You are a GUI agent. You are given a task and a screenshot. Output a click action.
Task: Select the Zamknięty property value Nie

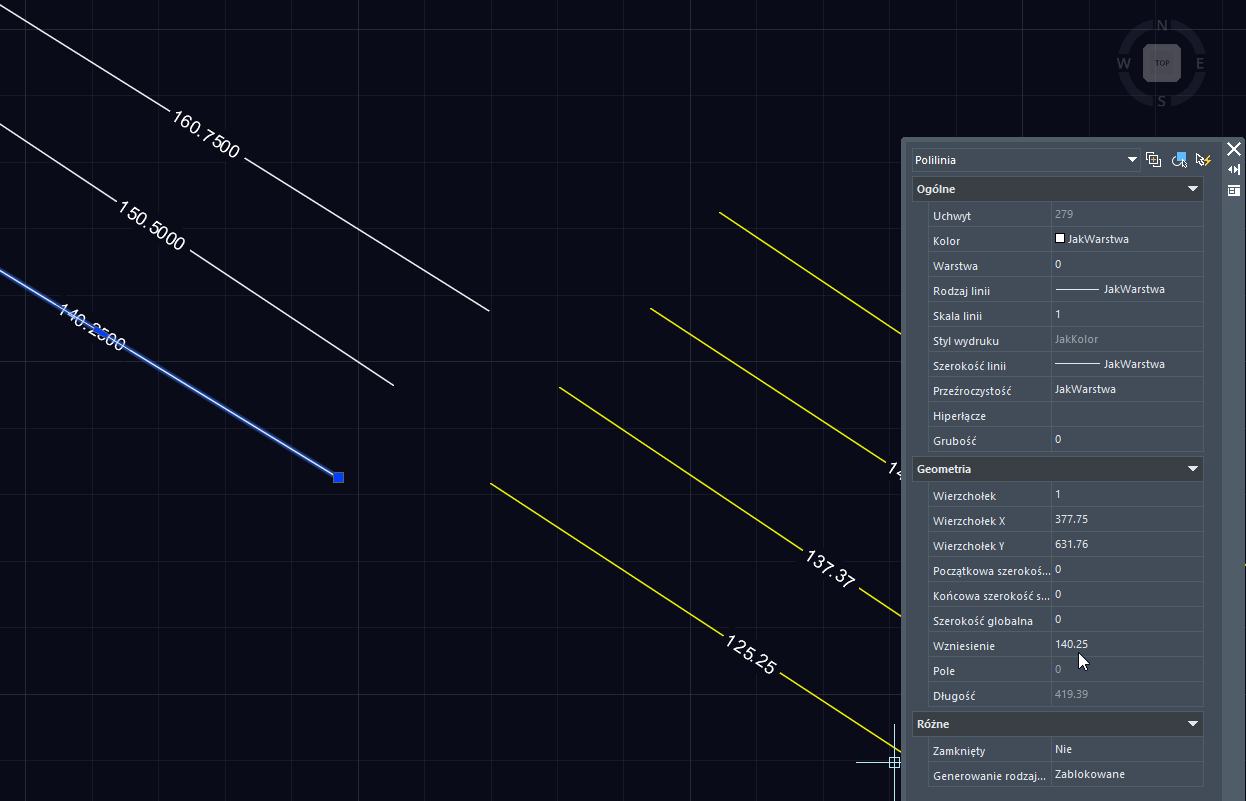click(1127, 749)
